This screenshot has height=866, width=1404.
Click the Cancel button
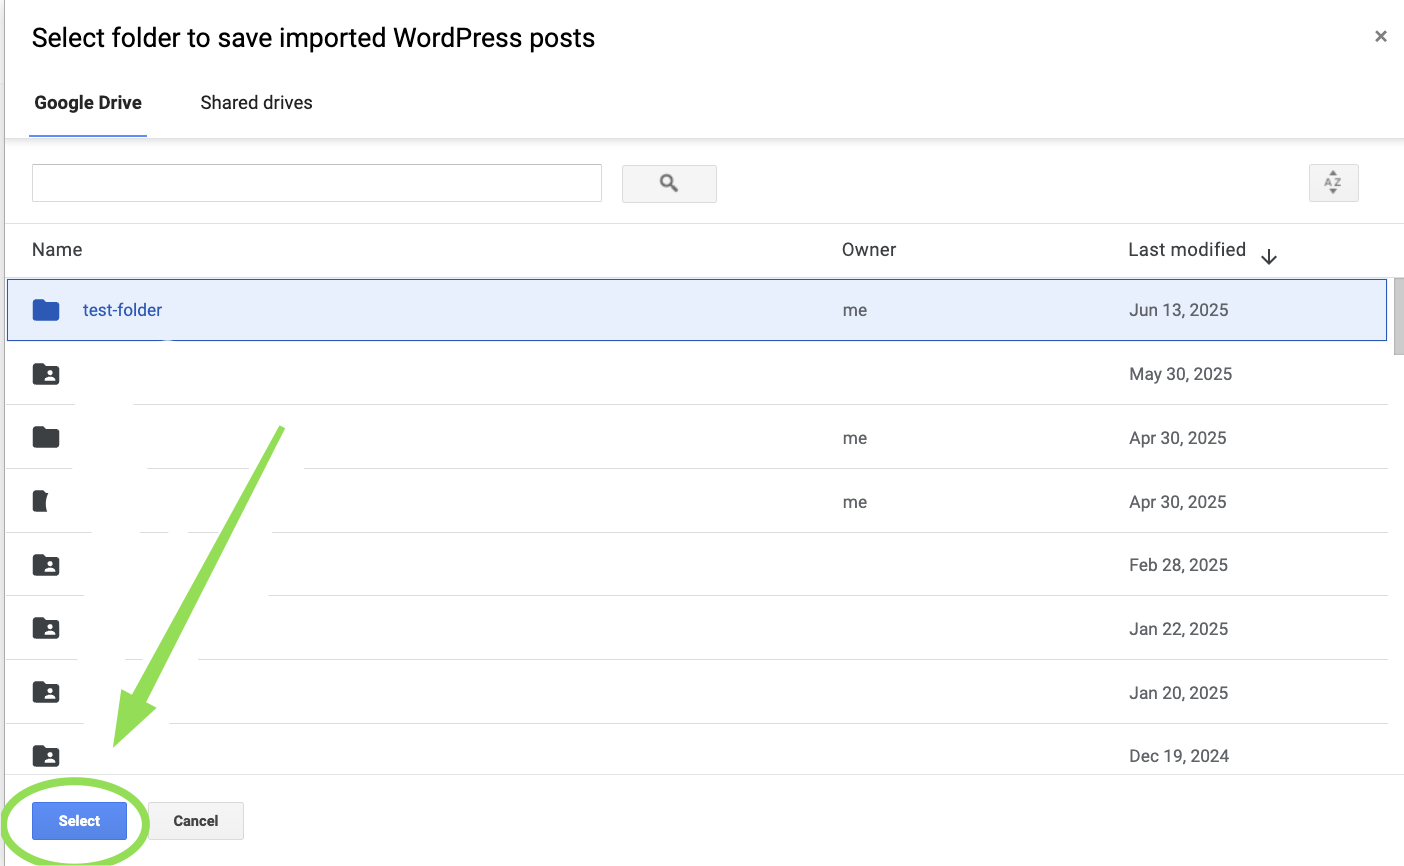(196, 821)
